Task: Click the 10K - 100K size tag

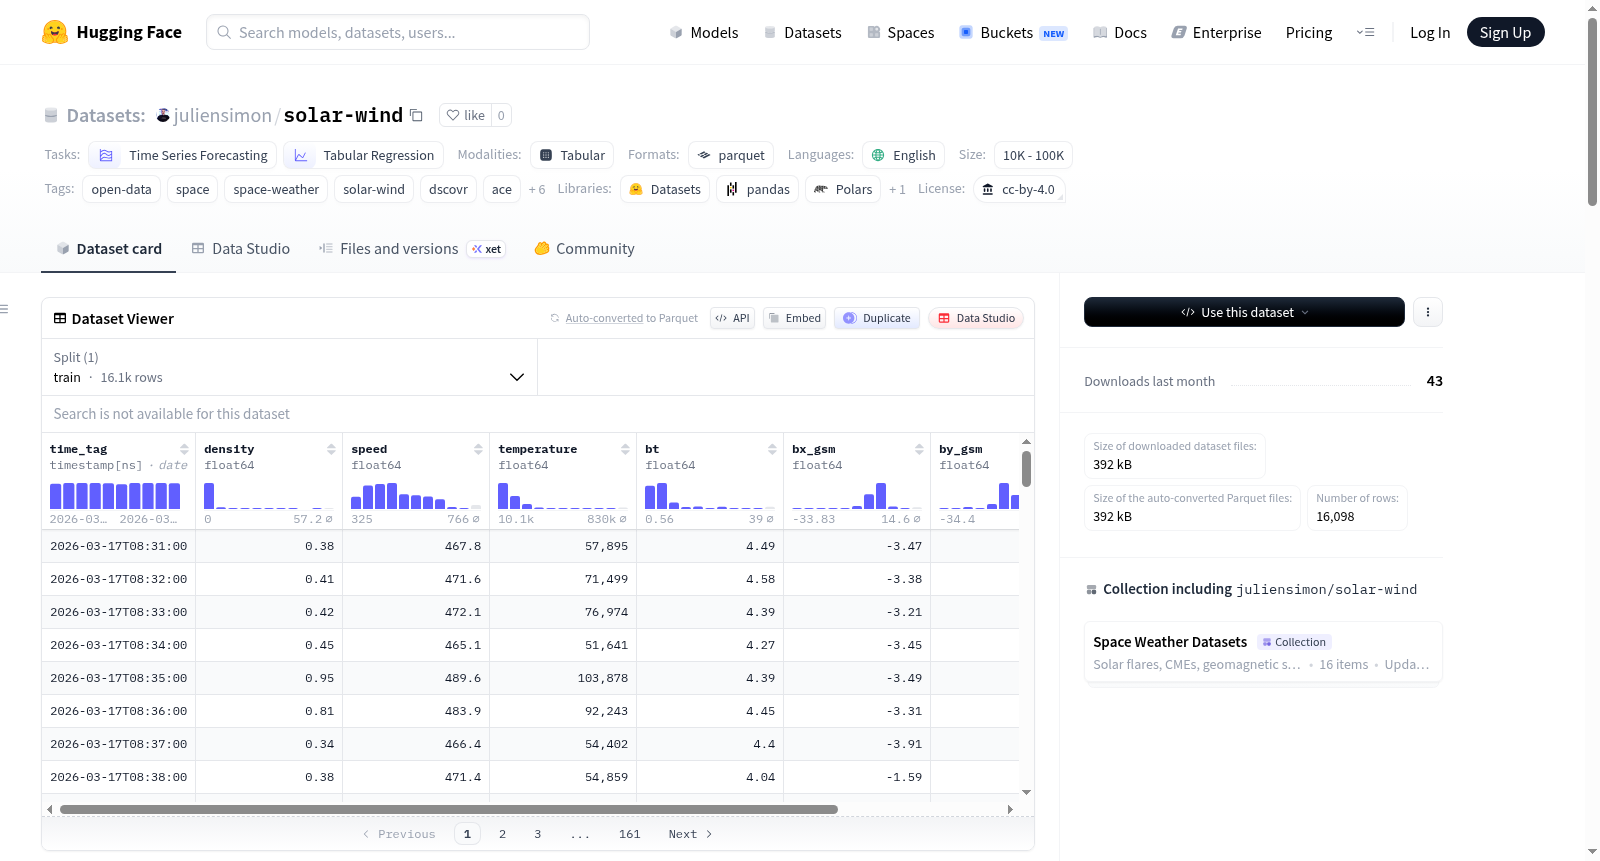Action: click(x=1033, y=155)
